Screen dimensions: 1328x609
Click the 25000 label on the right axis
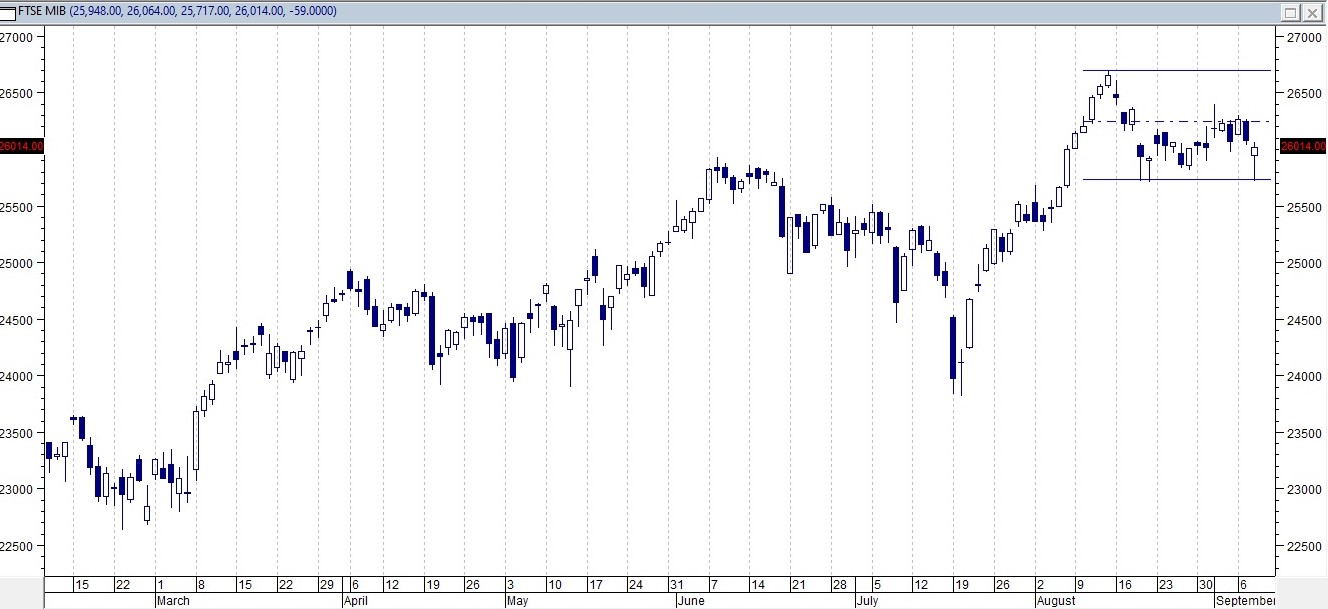1304,264
